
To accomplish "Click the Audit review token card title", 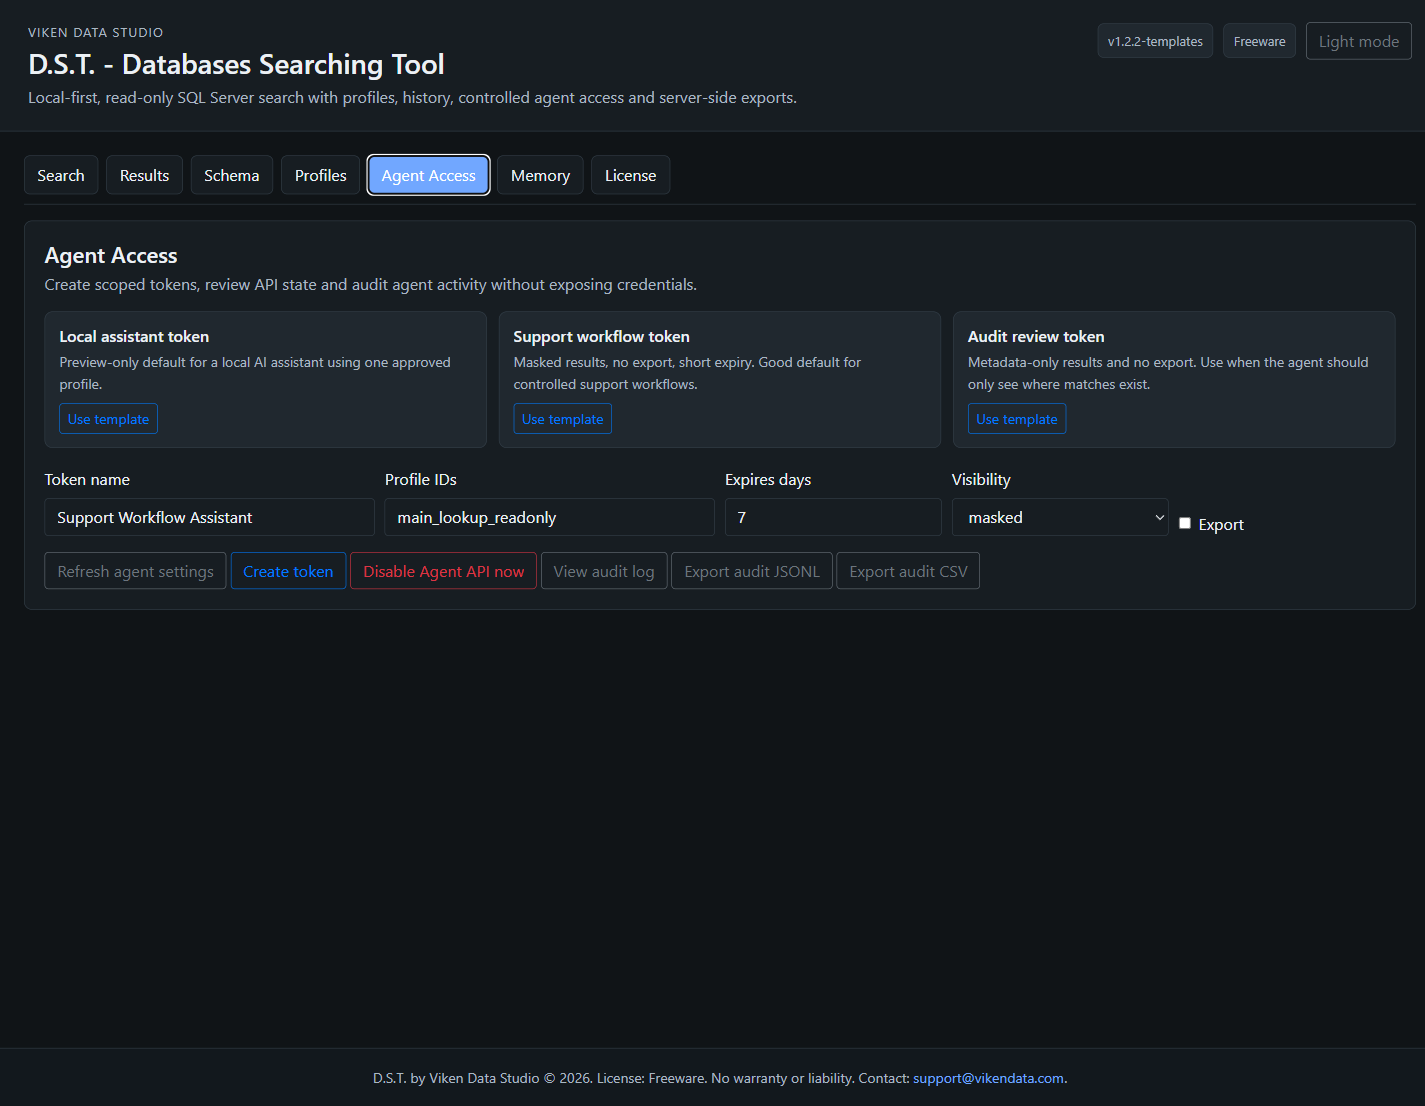I will (x=1036, y=337).
